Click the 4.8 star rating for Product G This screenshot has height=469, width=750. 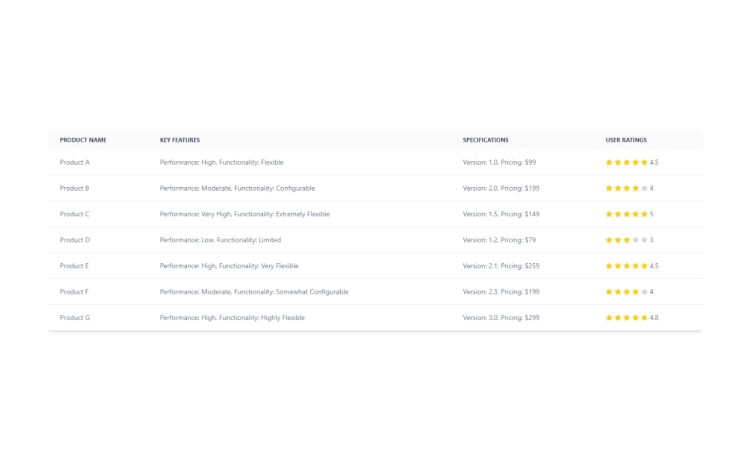click(x=632, y=317)
